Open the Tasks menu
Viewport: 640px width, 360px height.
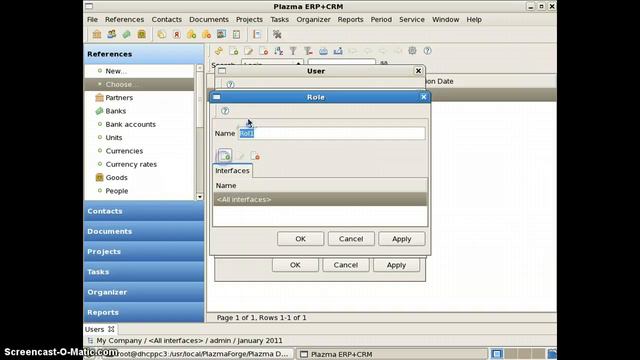coord(280,20)
